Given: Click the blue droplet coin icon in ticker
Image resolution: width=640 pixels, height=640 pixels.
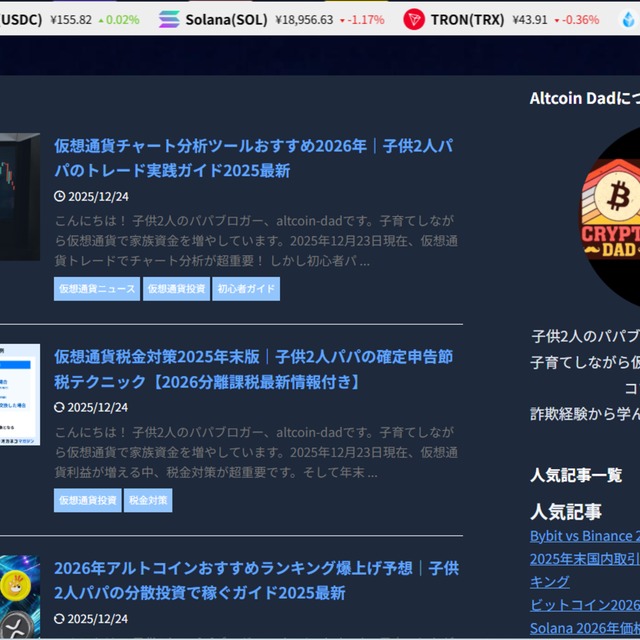Looking at the screenshot, I should tap(627, 19).
